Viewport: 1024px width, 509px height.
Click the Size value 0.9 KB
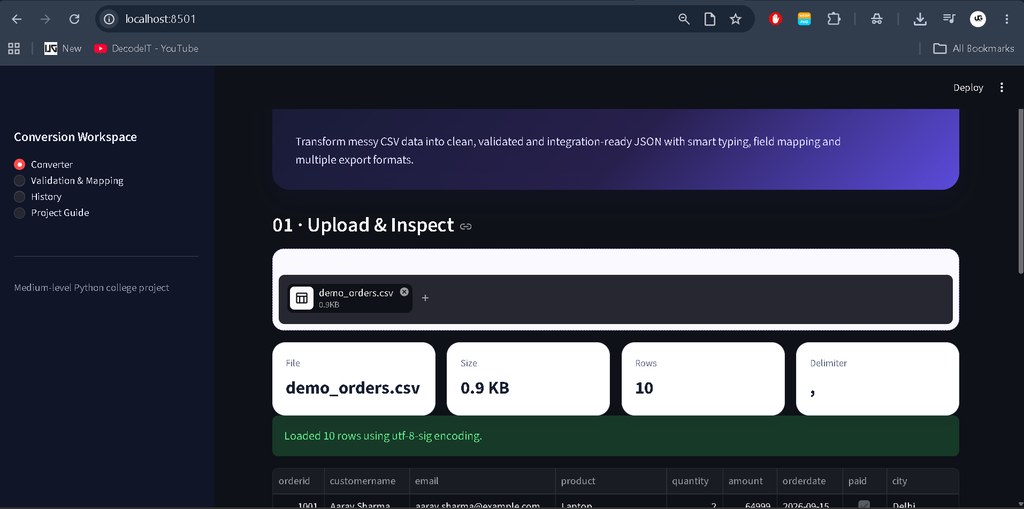click(485, 387)
